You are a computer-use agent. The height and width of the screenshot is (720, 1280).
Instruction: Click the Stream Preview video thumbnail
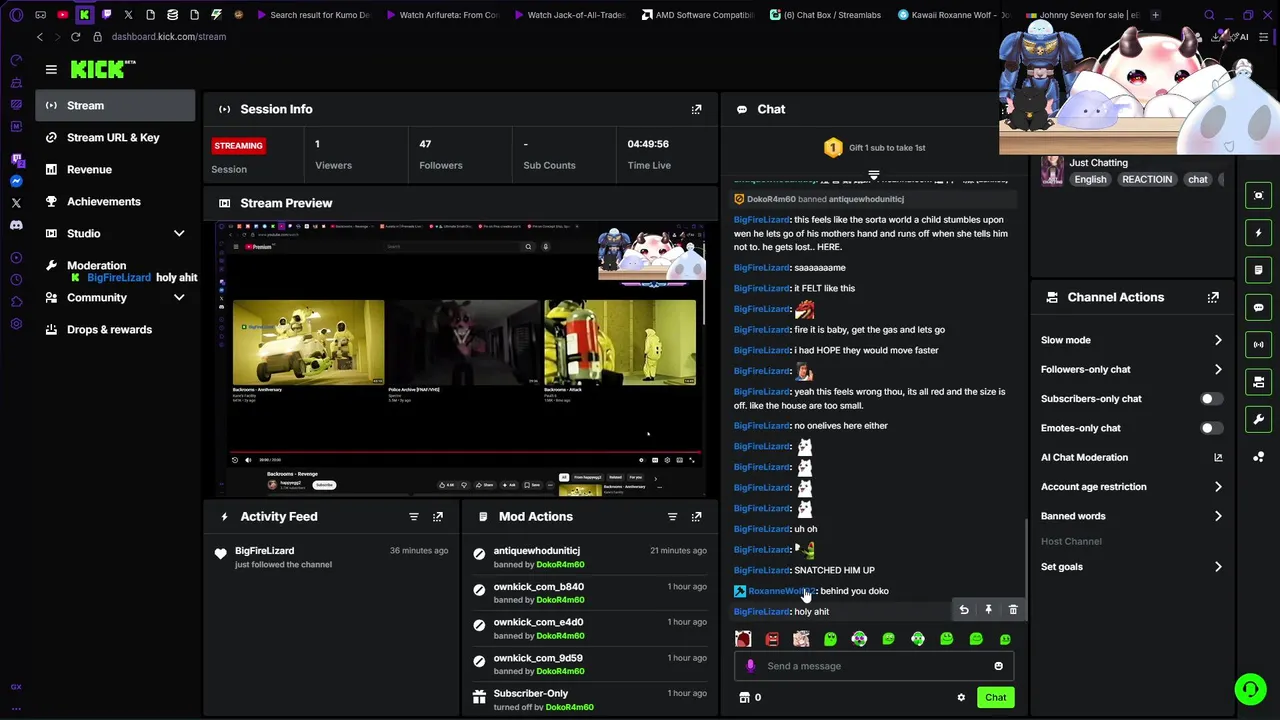pyautogui.click(x=460, y=359)
